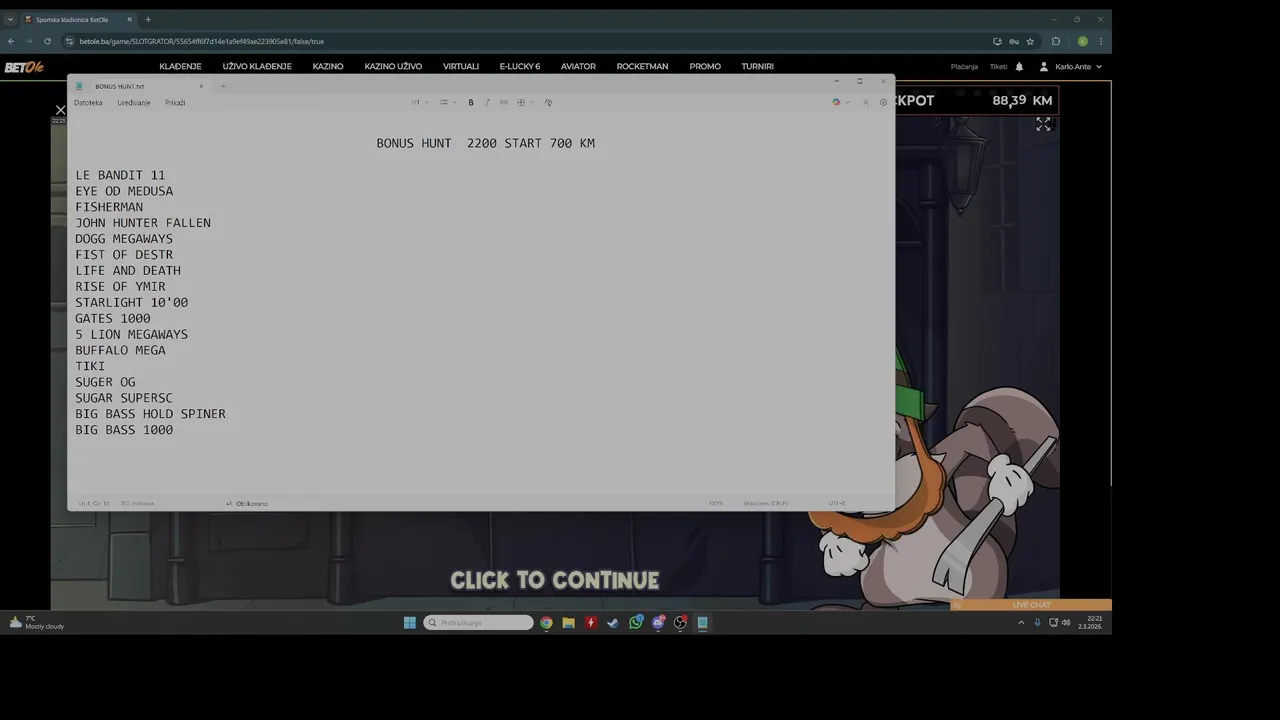The width and height of the screenshot is (1280, 720).
Task: Open a new browser tab
Action: point(148,19)
